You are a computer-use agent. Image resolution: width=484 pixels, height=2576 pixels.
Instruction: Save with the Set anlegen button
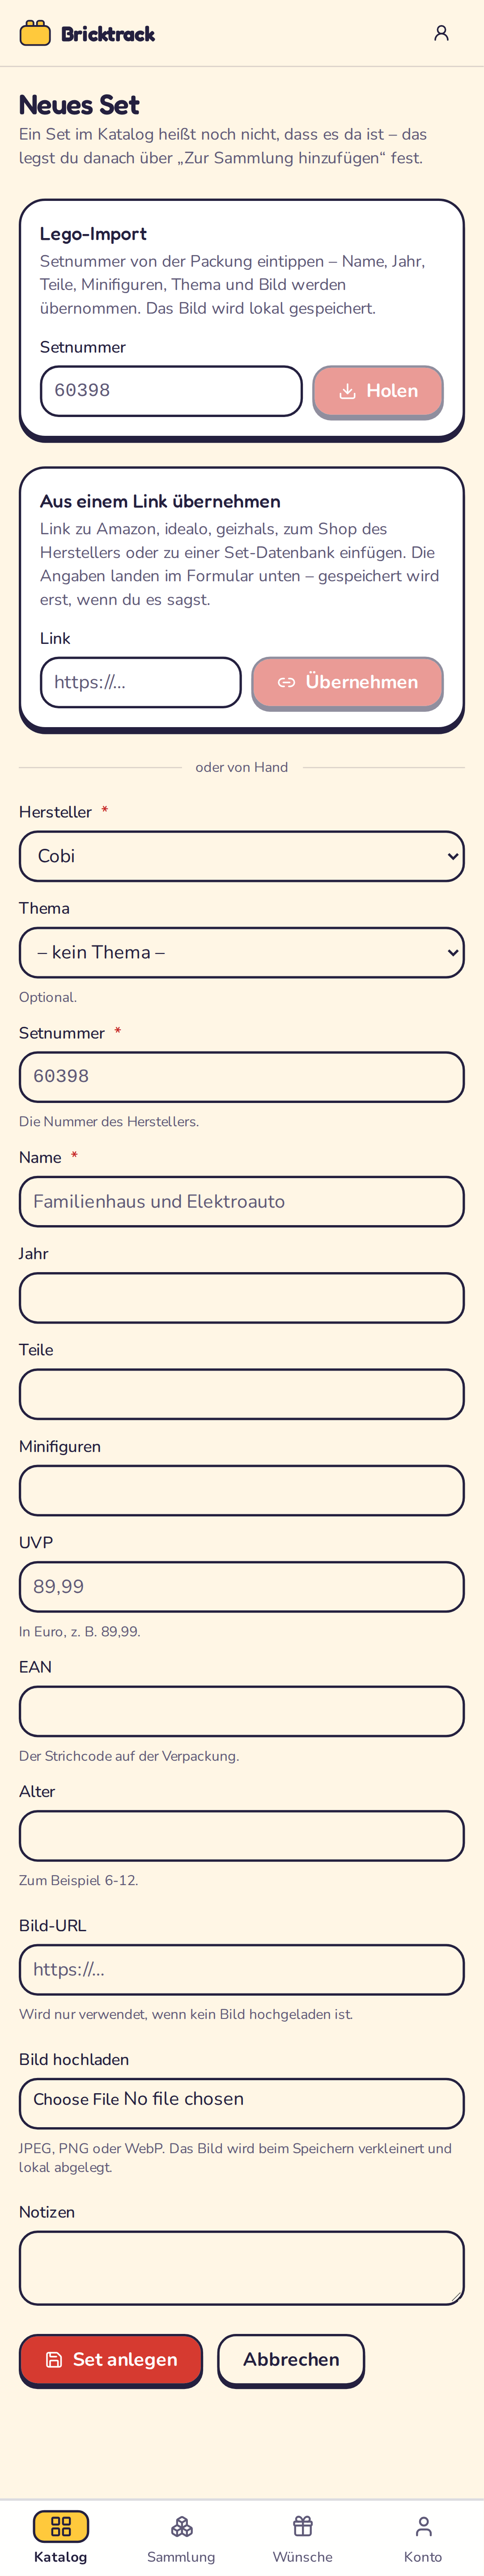click(111, 2359)
